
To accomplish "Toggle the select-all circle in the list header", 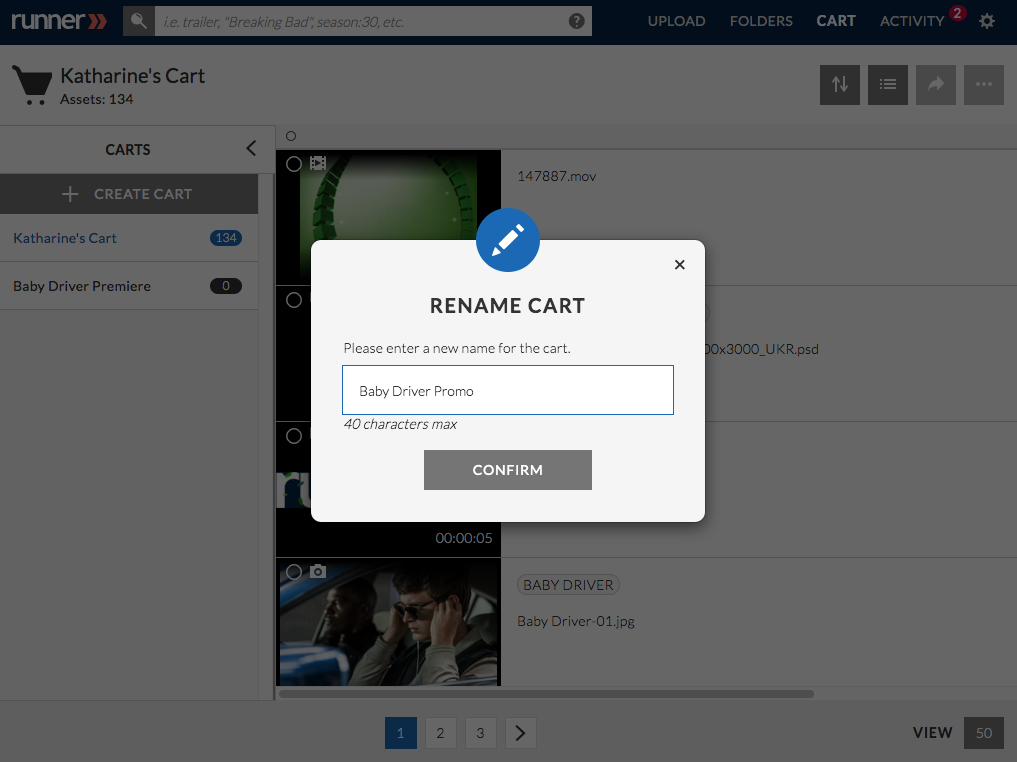I will [x=291, y=136].
